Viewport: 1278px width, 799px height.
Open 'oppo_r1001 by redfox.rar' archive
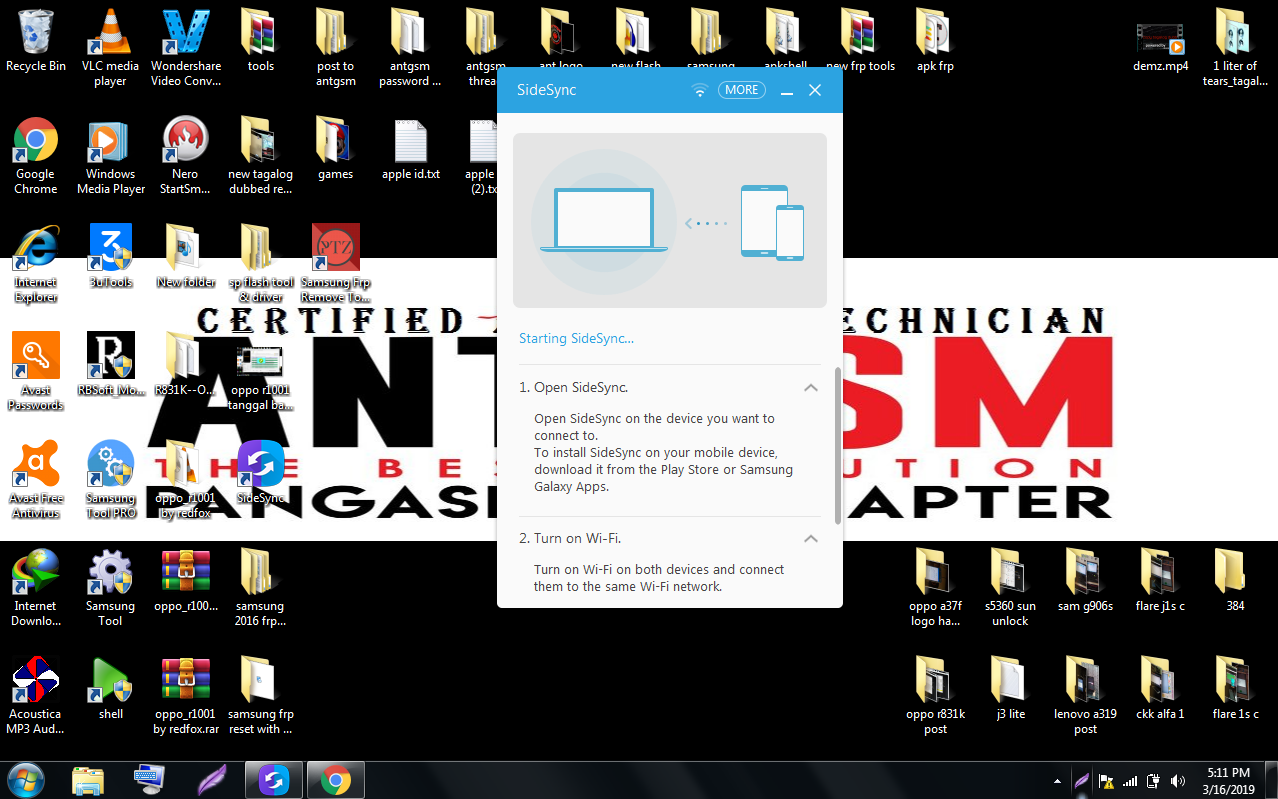186,696
